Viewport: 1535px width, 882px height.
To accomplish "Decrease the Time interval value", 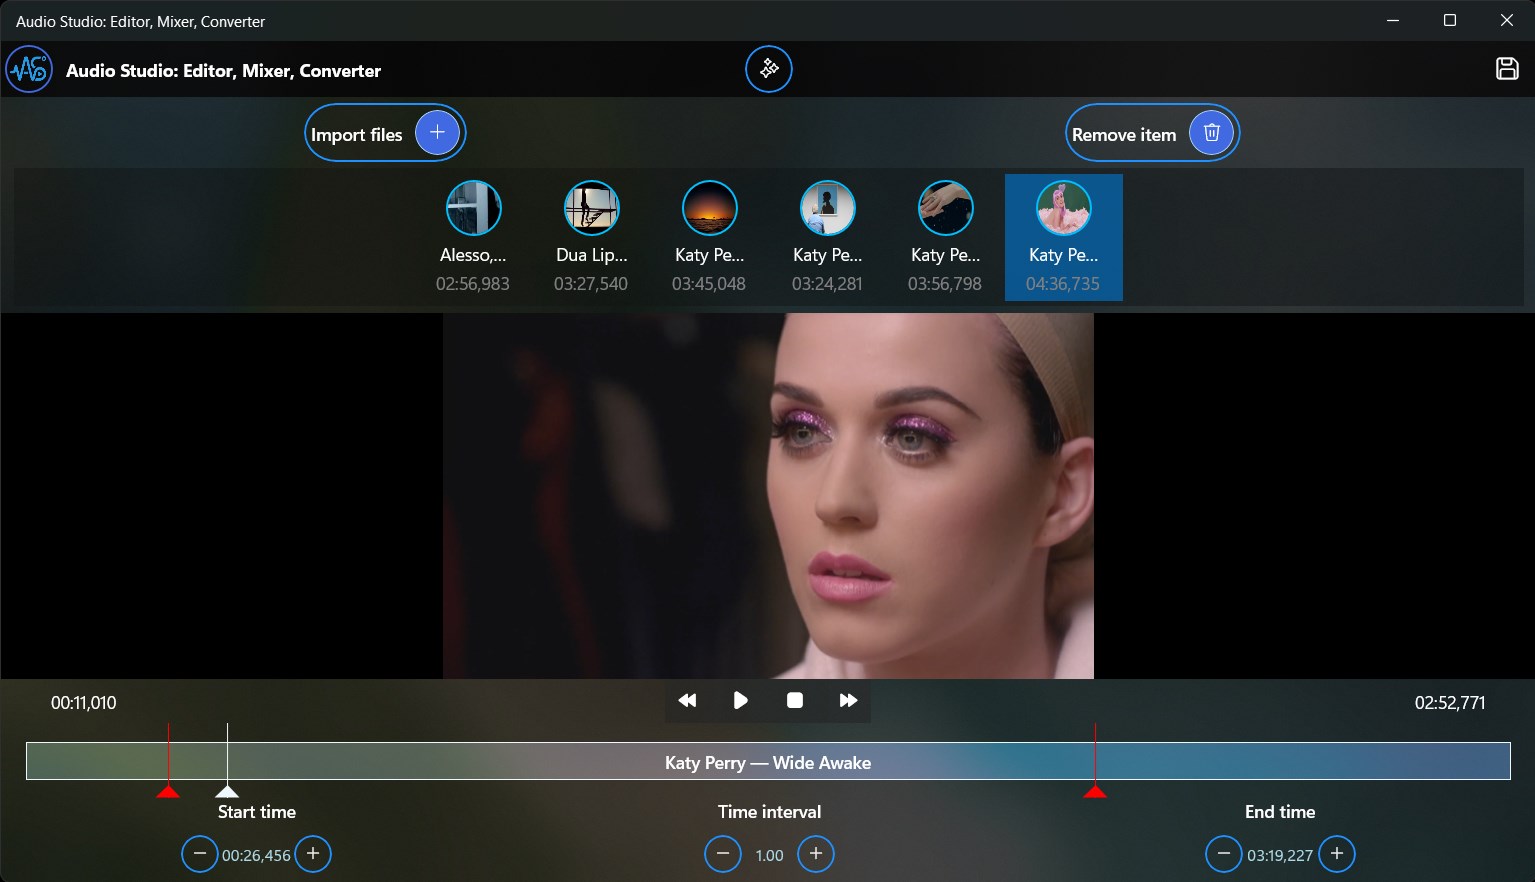I will (723, 854).
